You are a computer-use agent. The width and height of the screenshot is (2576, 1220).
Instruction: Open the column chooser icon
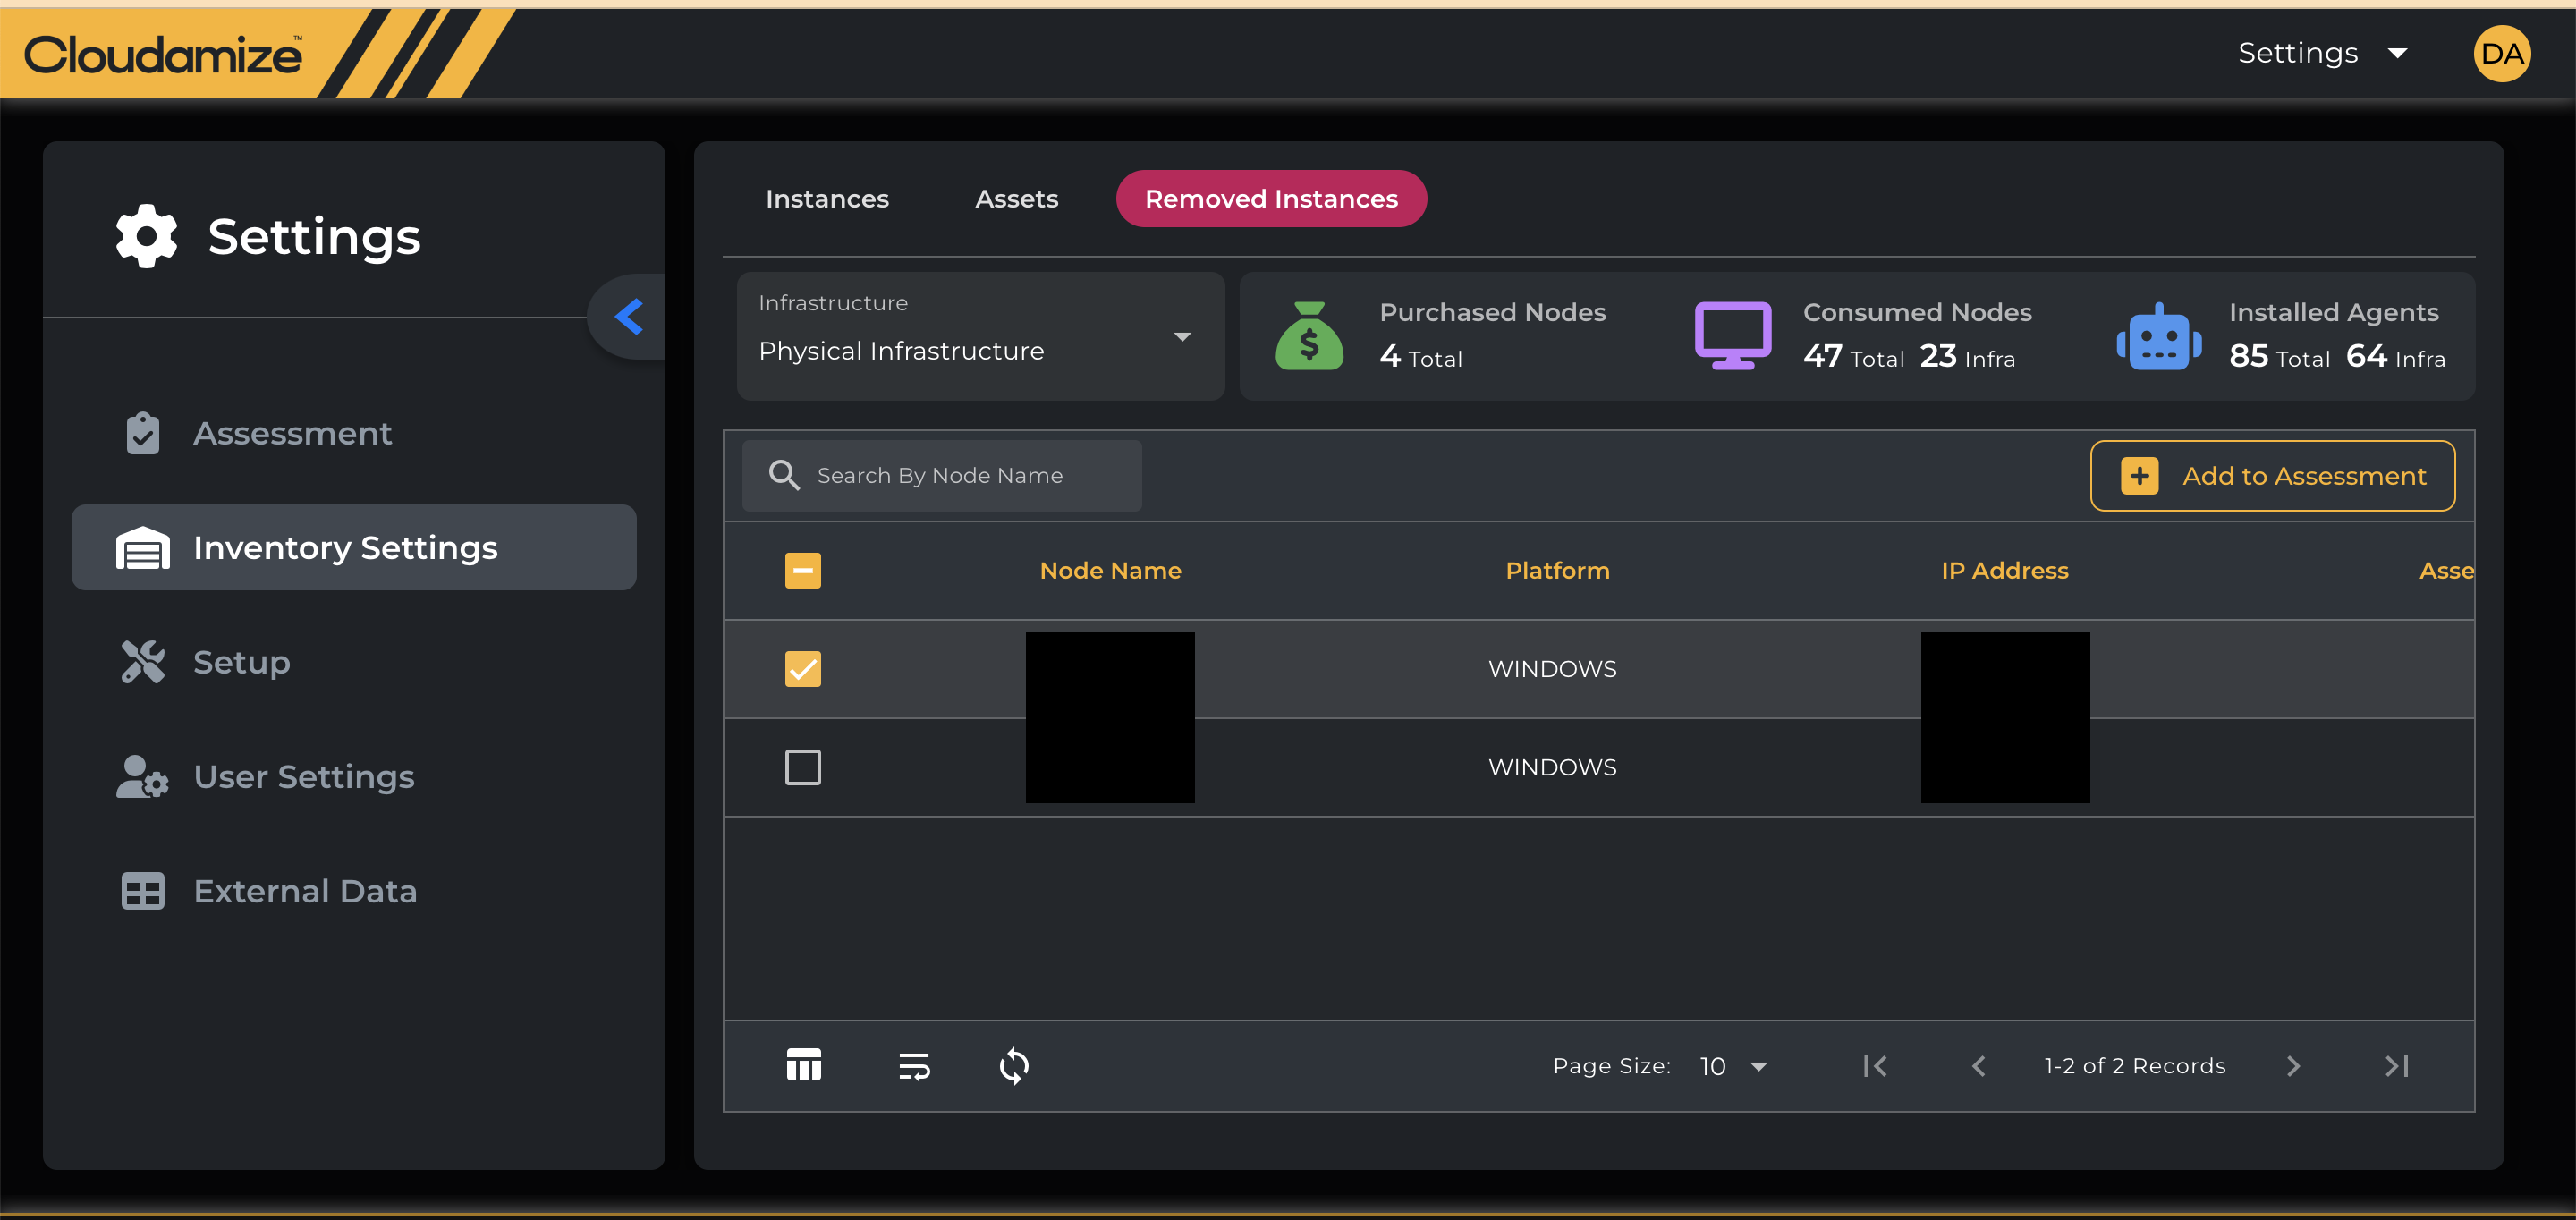click(803, 1066)
